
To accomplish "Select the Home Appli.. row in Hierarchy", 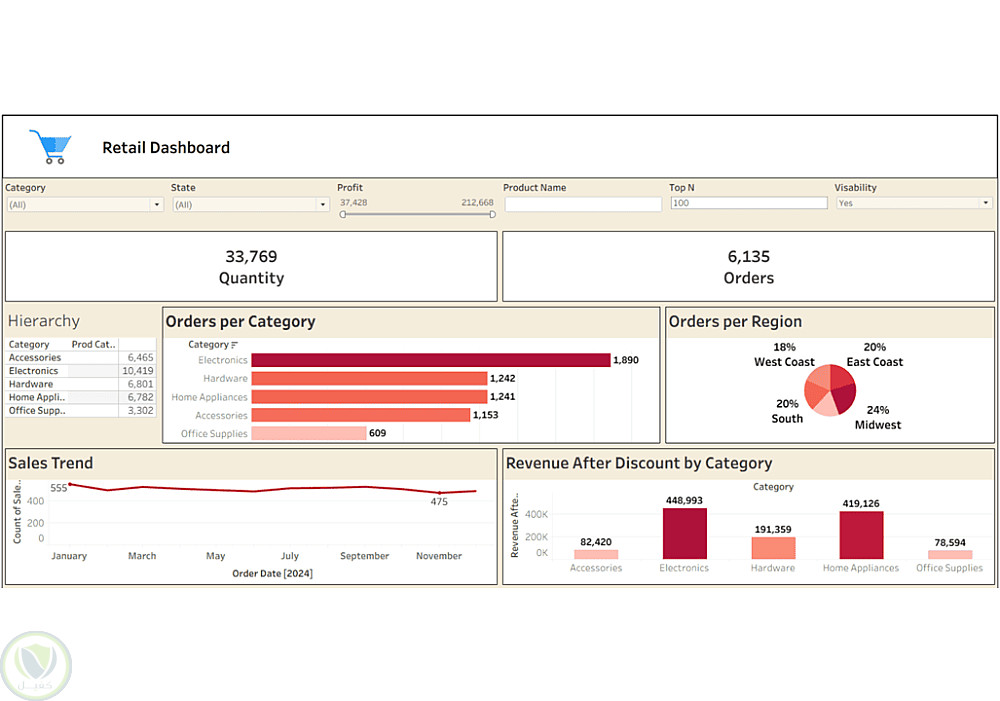I will (x=81, y=397).
